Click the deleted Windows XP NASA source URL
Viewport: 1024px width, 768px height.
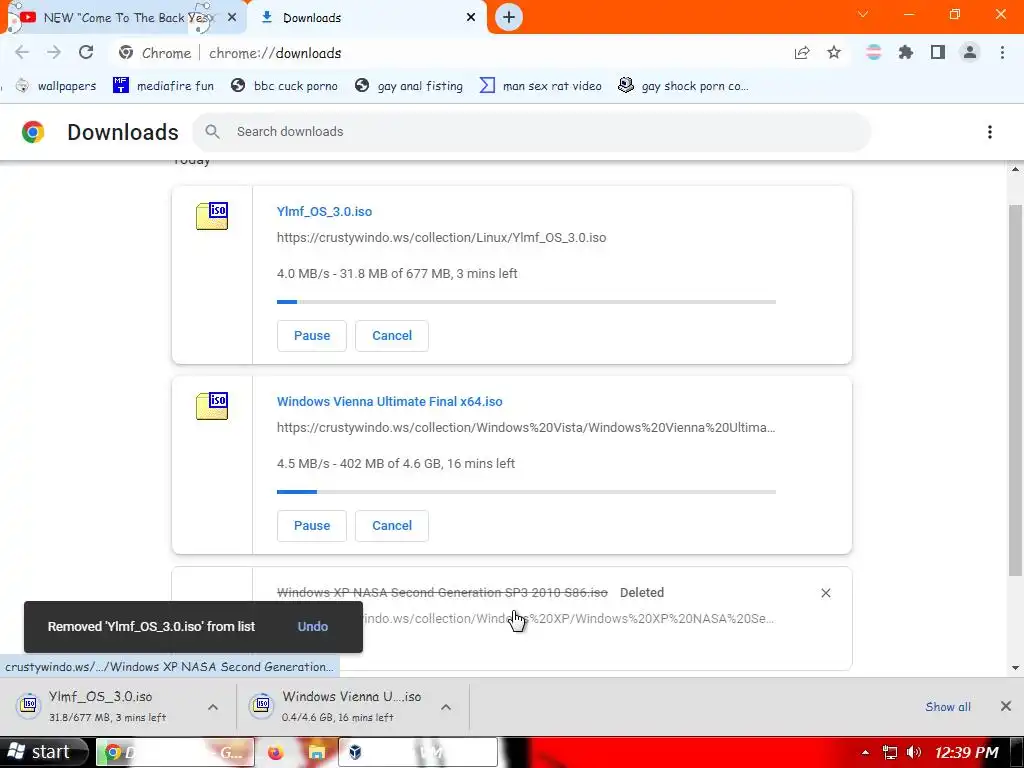(568, 618)
